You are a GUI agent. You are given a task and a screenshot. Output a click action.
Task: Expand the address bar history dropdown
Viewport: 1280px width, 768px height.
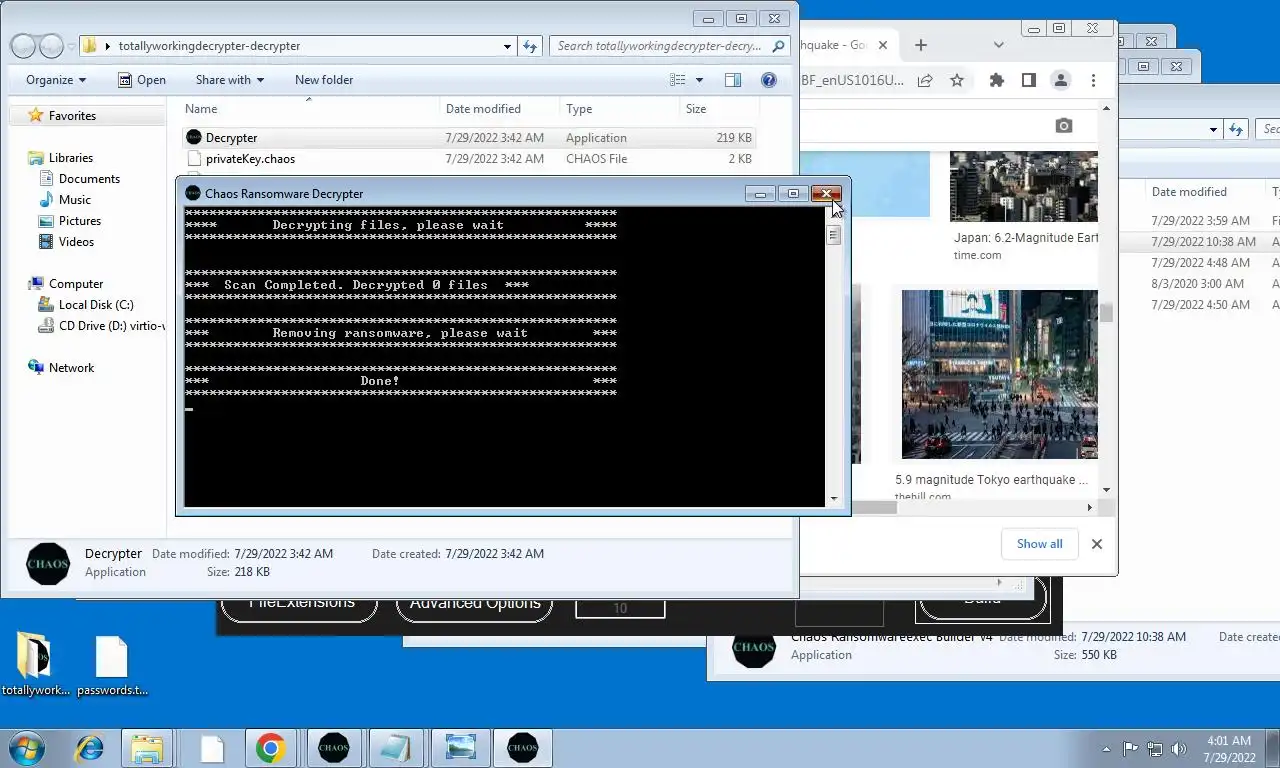point(508,46)
